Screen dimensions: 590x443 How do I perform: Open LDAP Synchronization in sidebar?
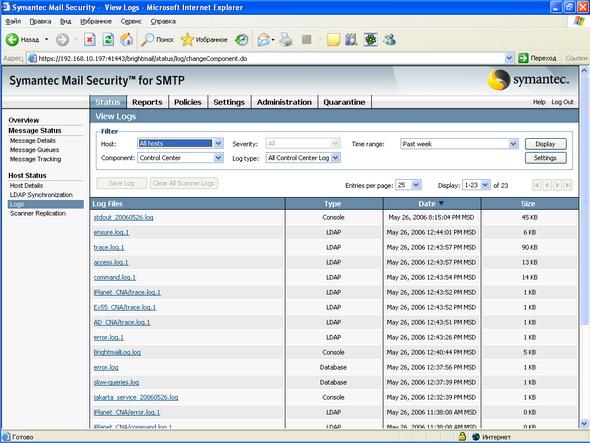coord(41,195)
